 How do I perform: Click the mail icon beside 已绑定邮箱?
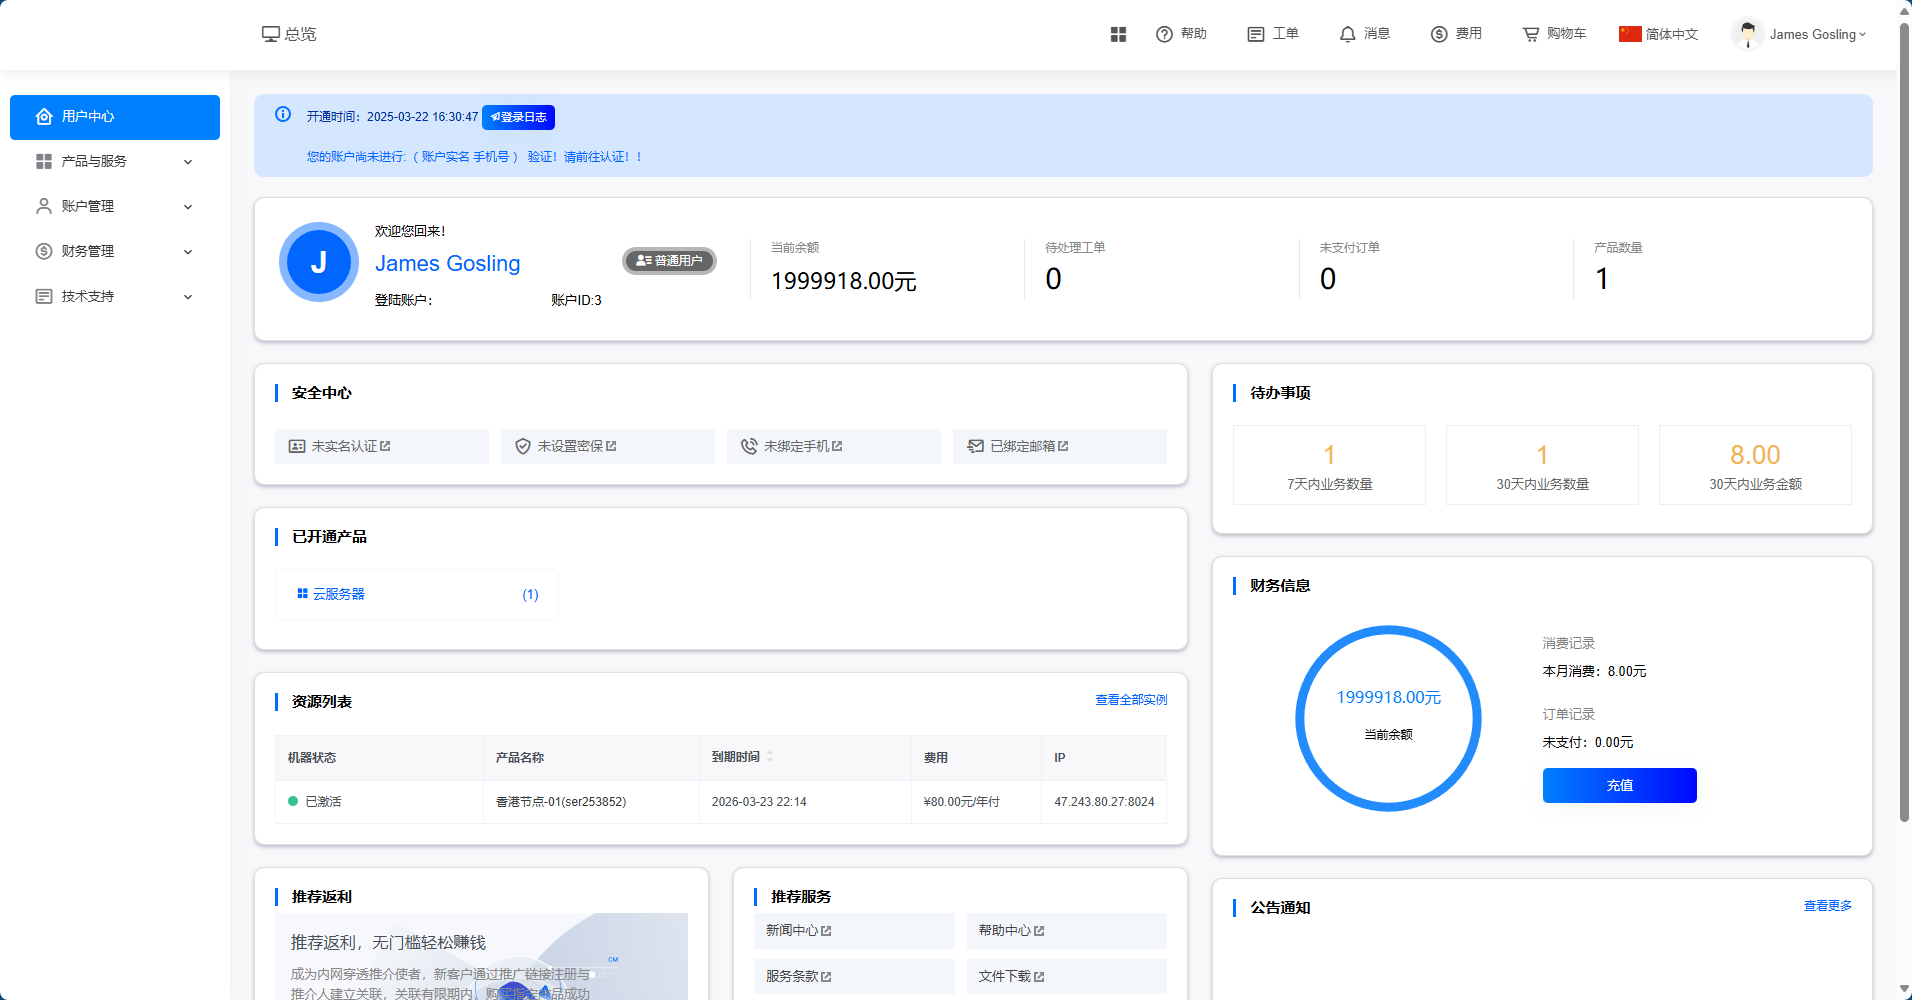[975, 446]
